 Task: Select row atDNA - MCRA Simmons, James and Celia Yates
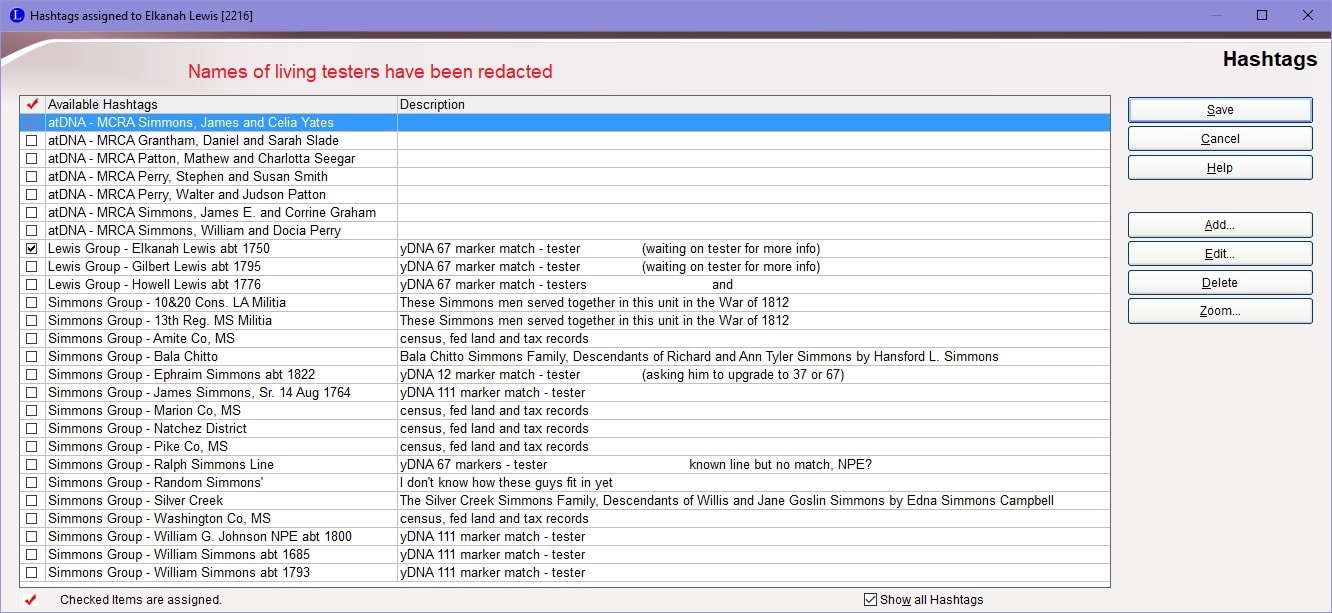pyautogui.click(x=565, y=123)
